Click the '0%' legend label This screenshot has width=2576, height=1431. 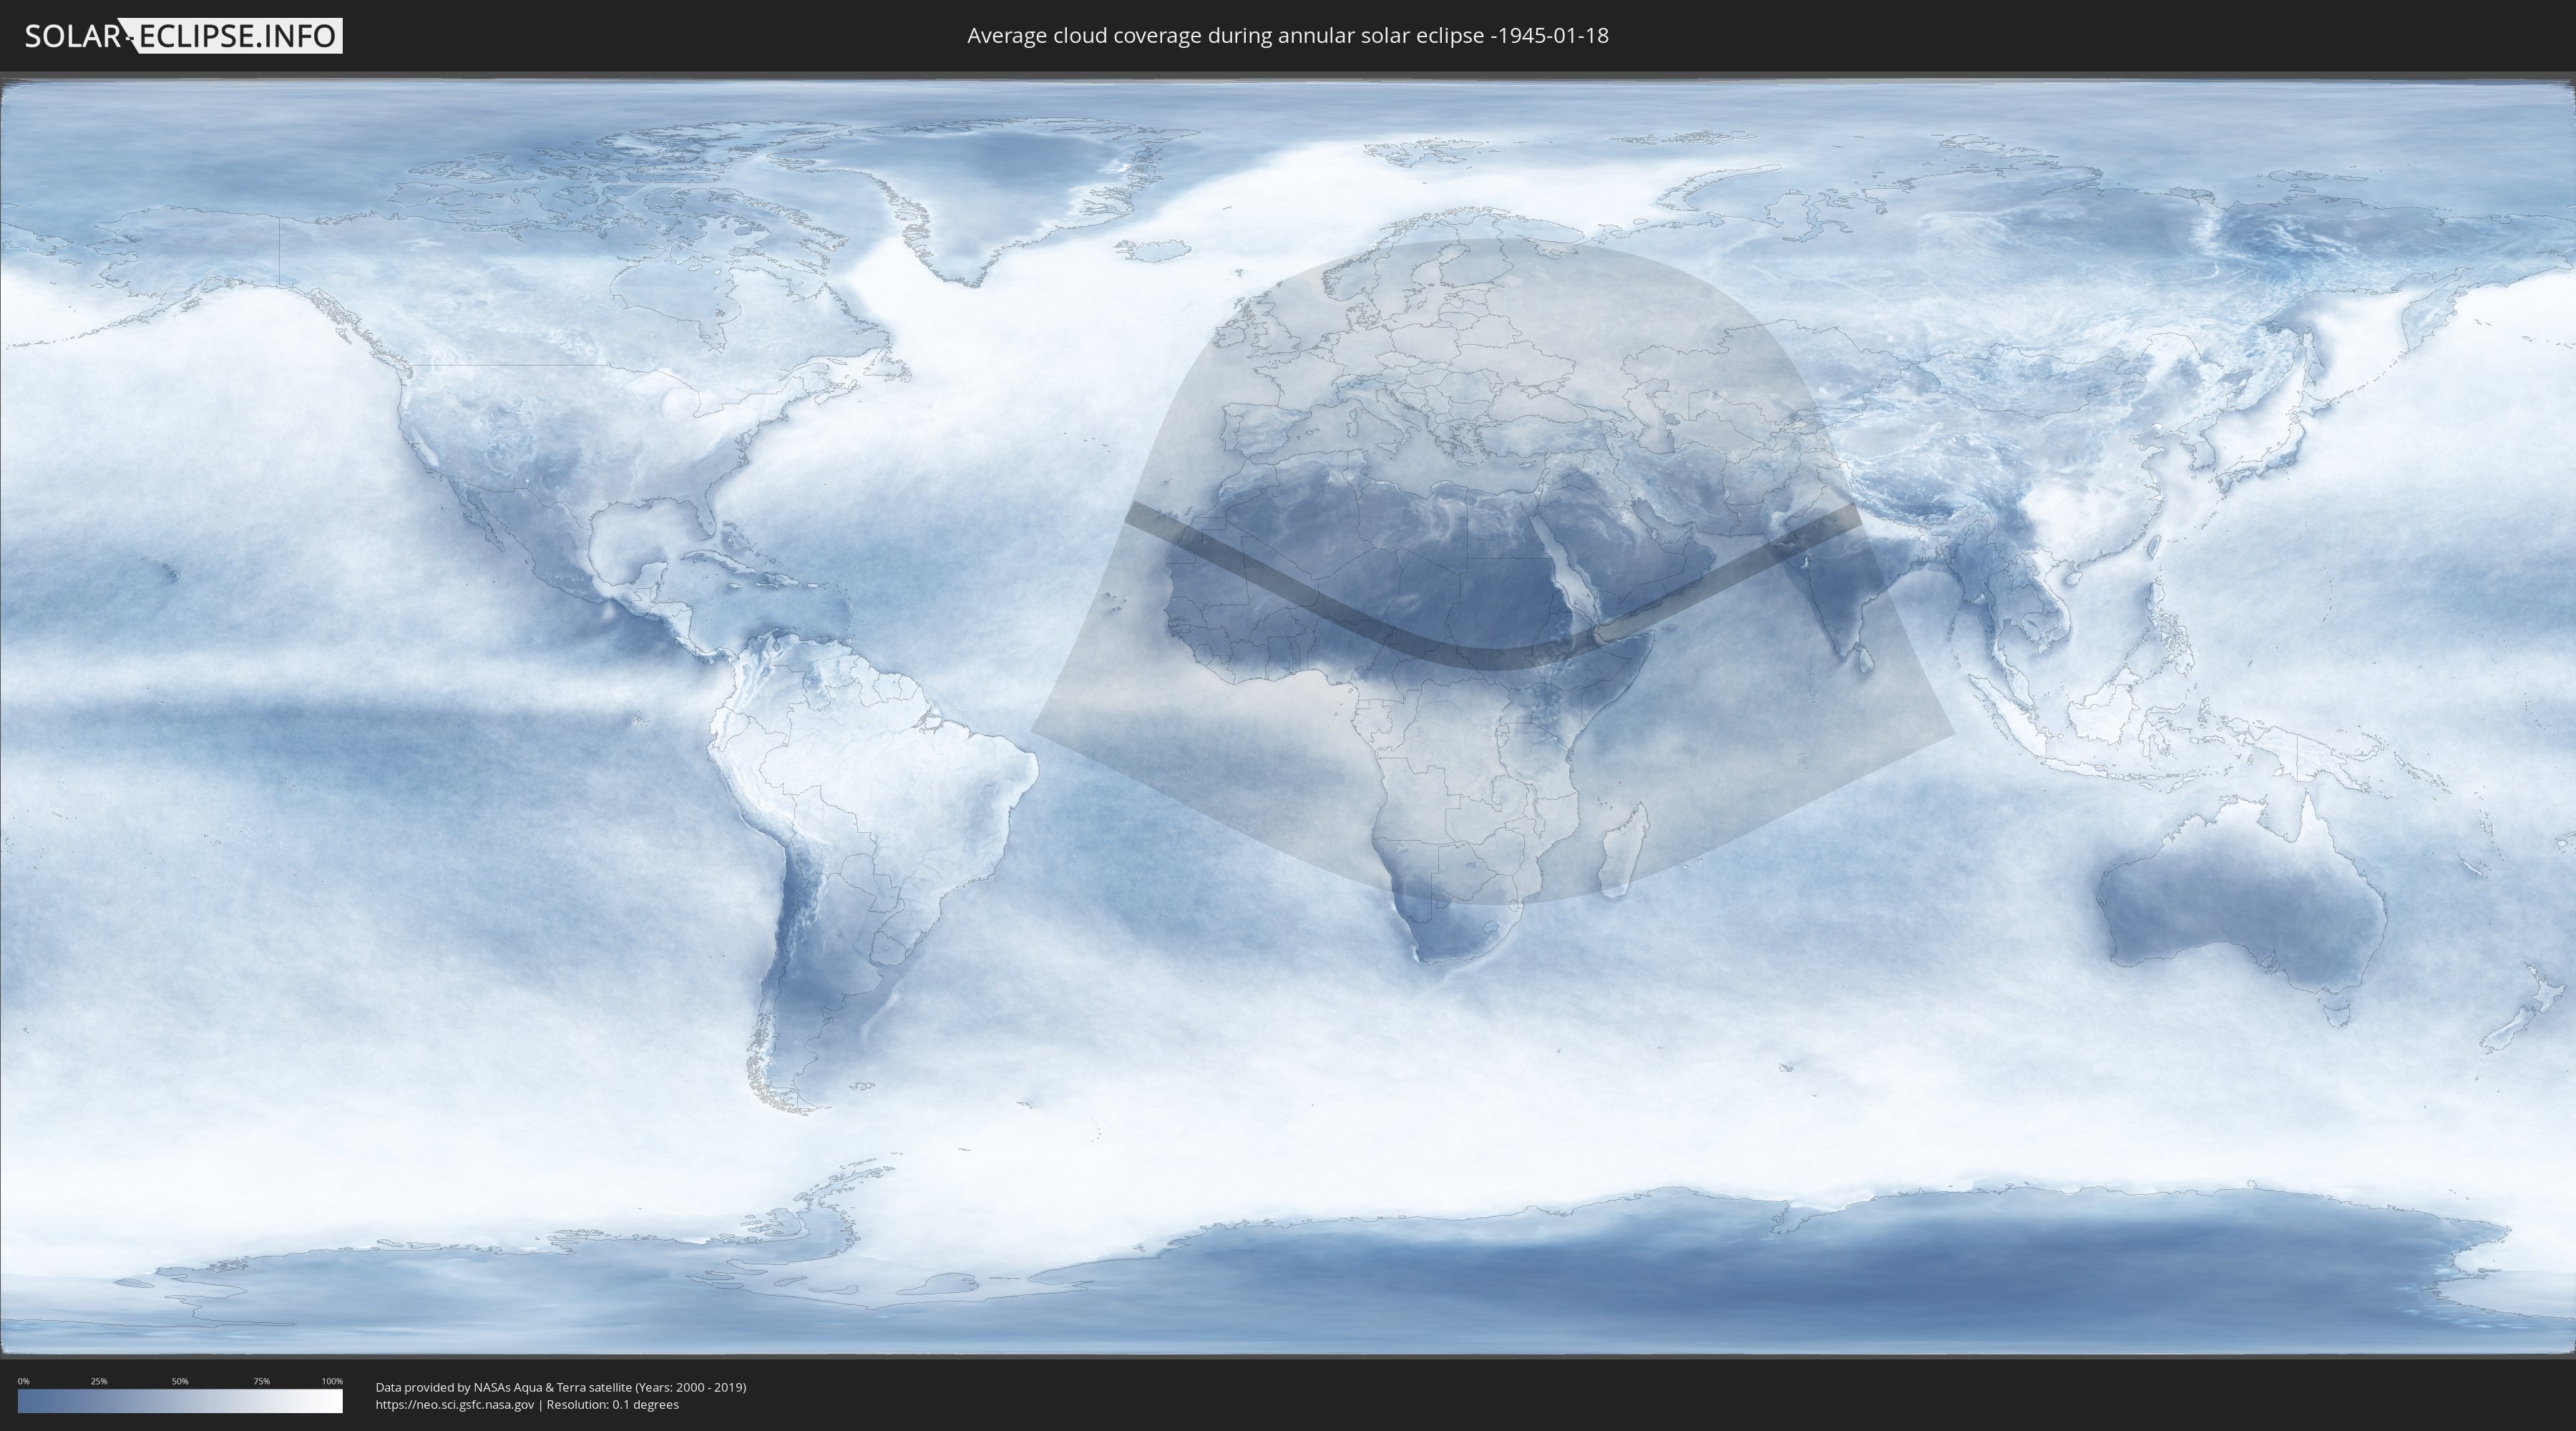[x=23, y=1381]
